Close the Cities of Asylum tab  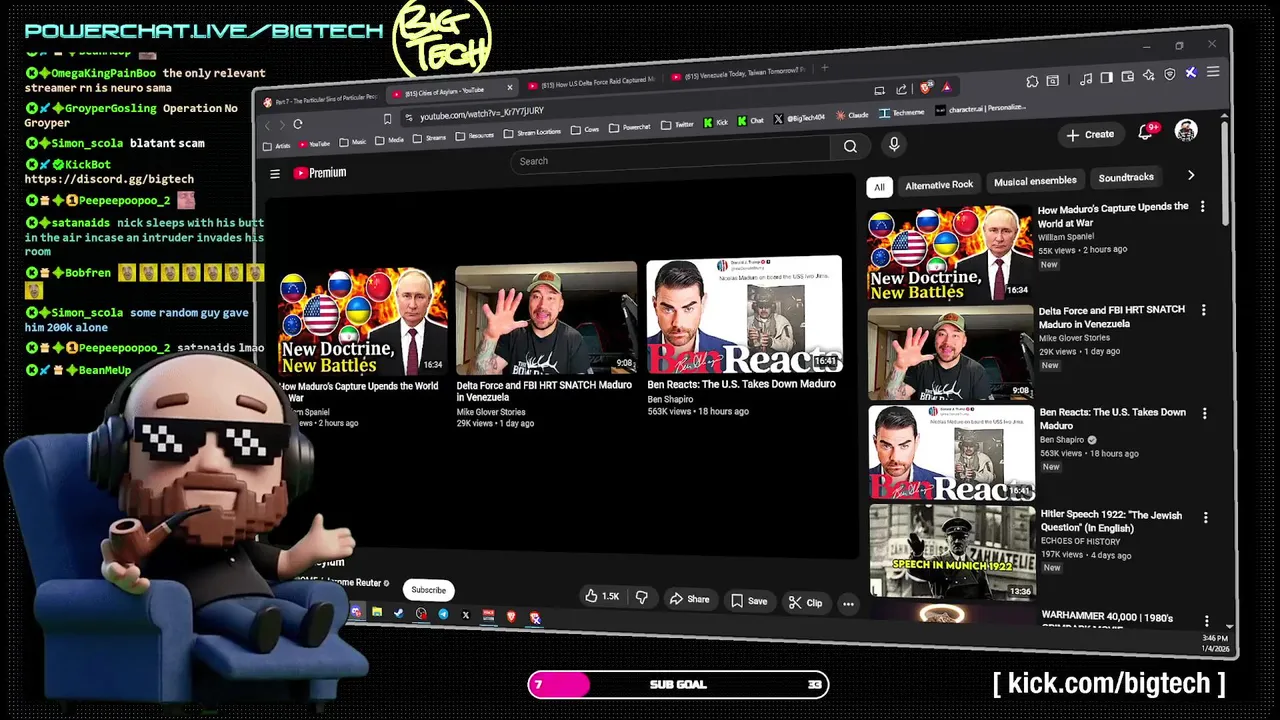tap(510, 88)
